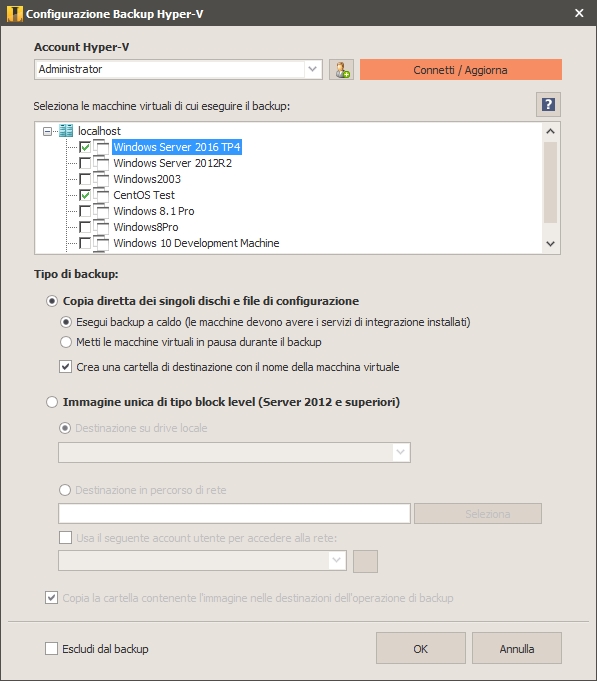This screenshot has width=597, height=681.
Task: Confirm with the OK button
Action: pos(420,648)
